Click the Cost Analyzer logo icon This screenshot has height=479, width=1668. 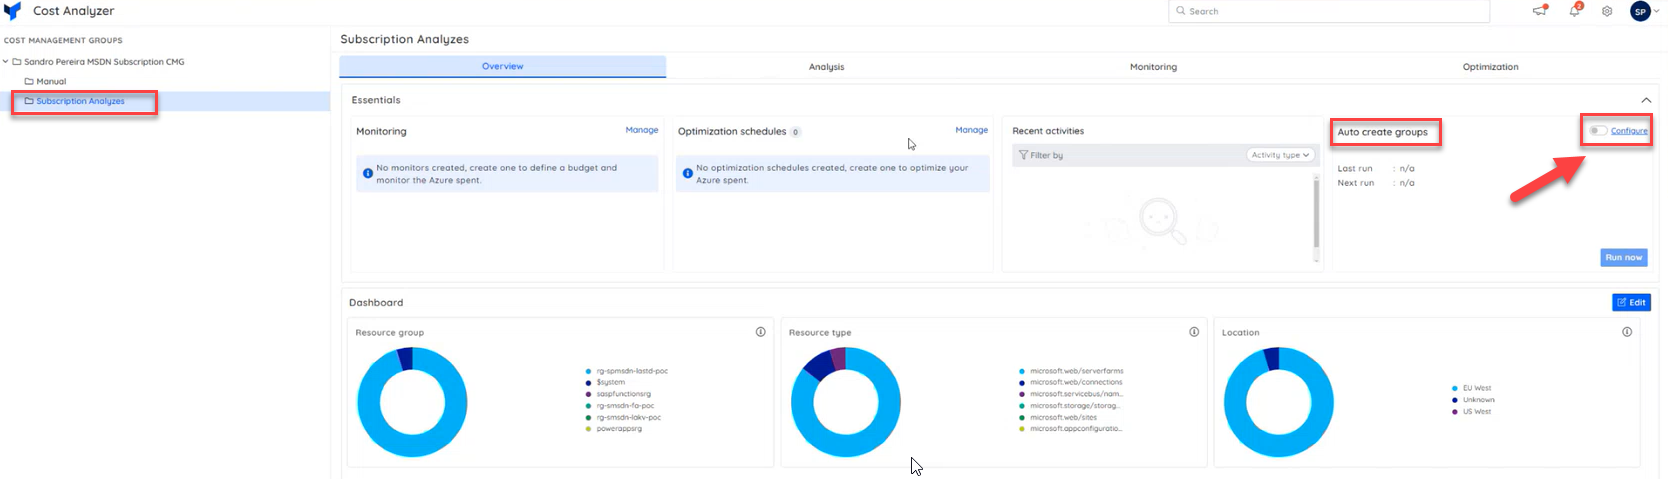point(13,11)
